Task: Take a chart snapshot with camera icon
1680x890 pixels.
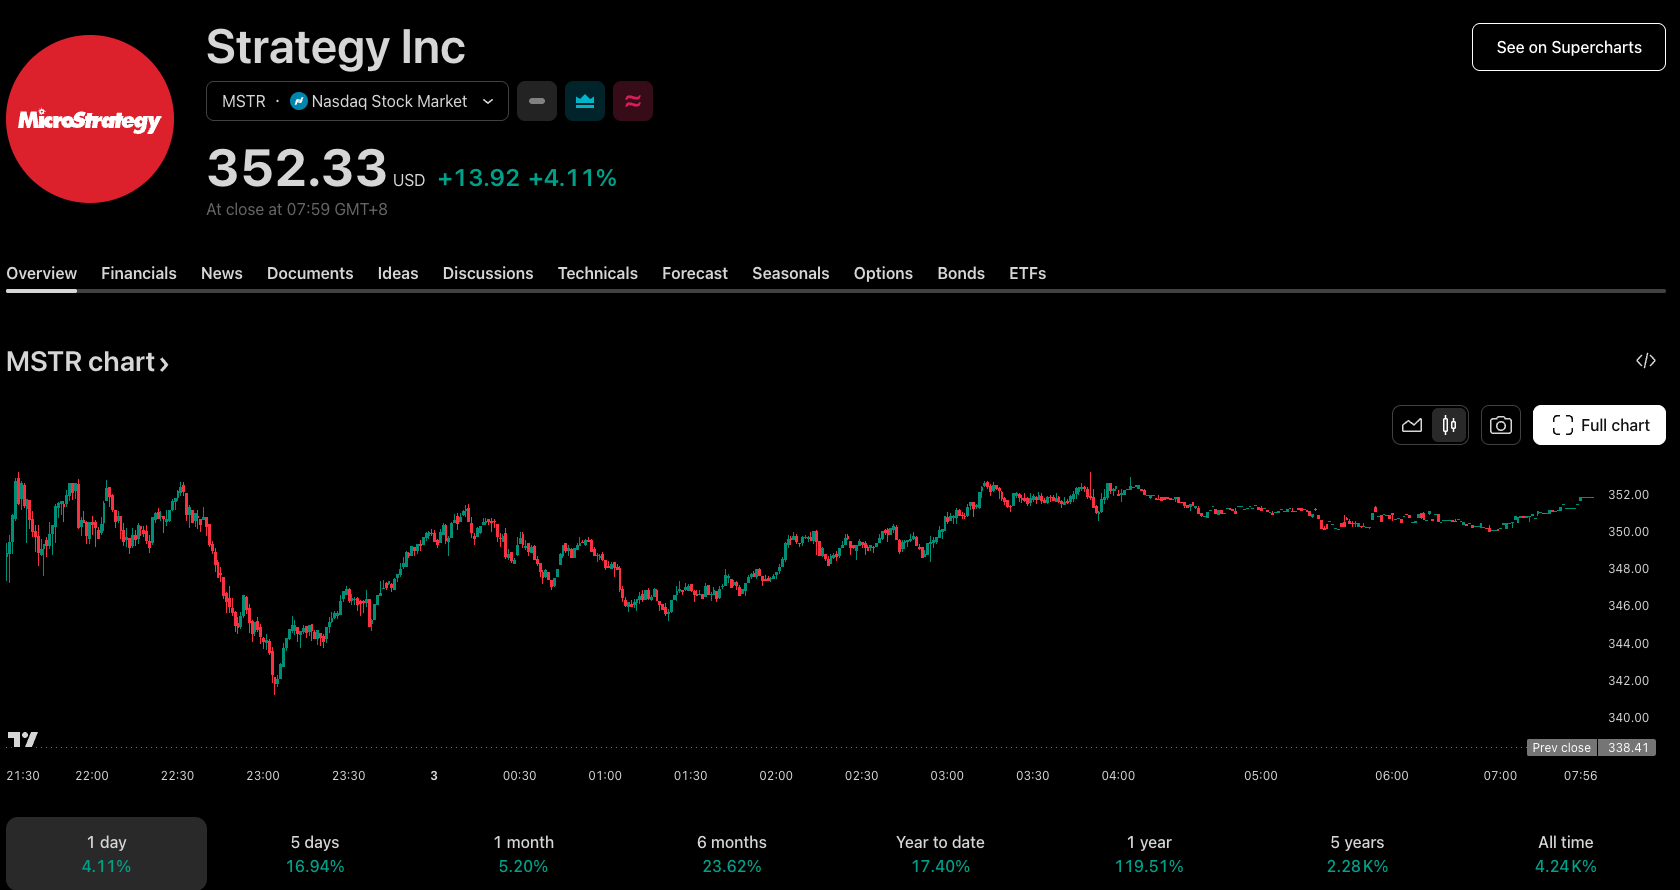Action: (x=1500, y=425)
